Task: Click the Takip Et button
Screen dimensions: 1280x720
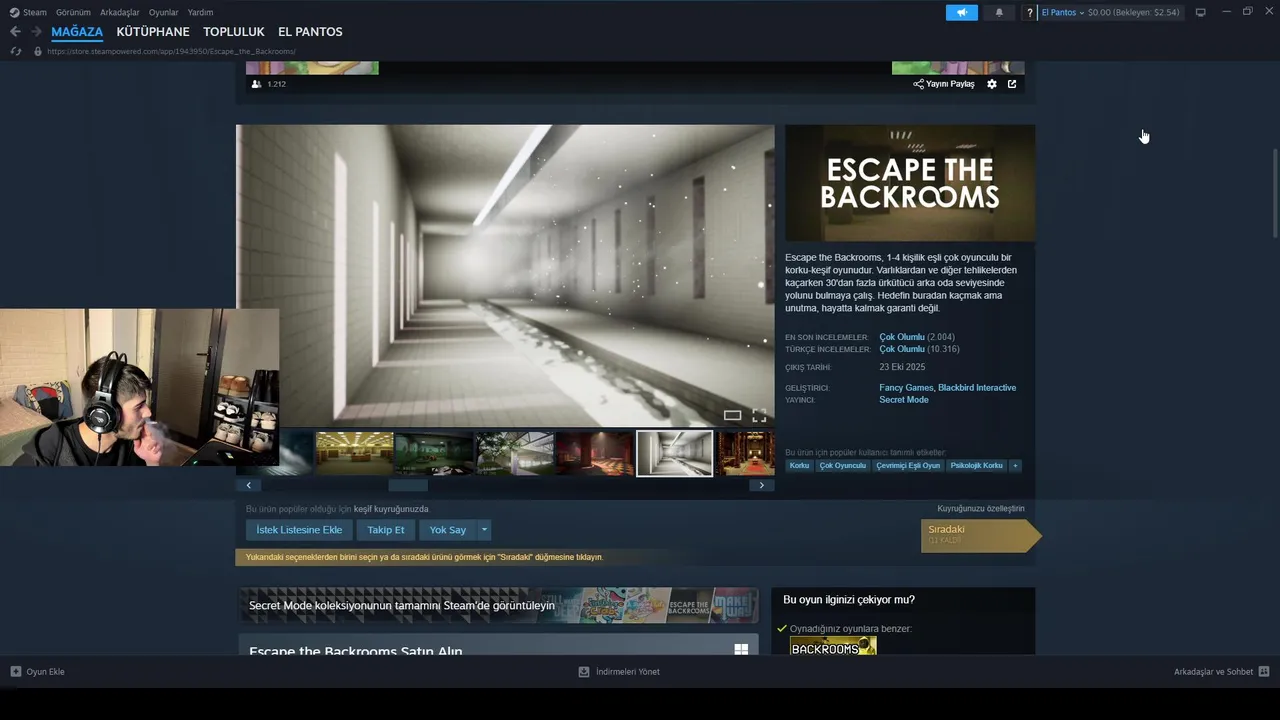Action: pos(386,530)
